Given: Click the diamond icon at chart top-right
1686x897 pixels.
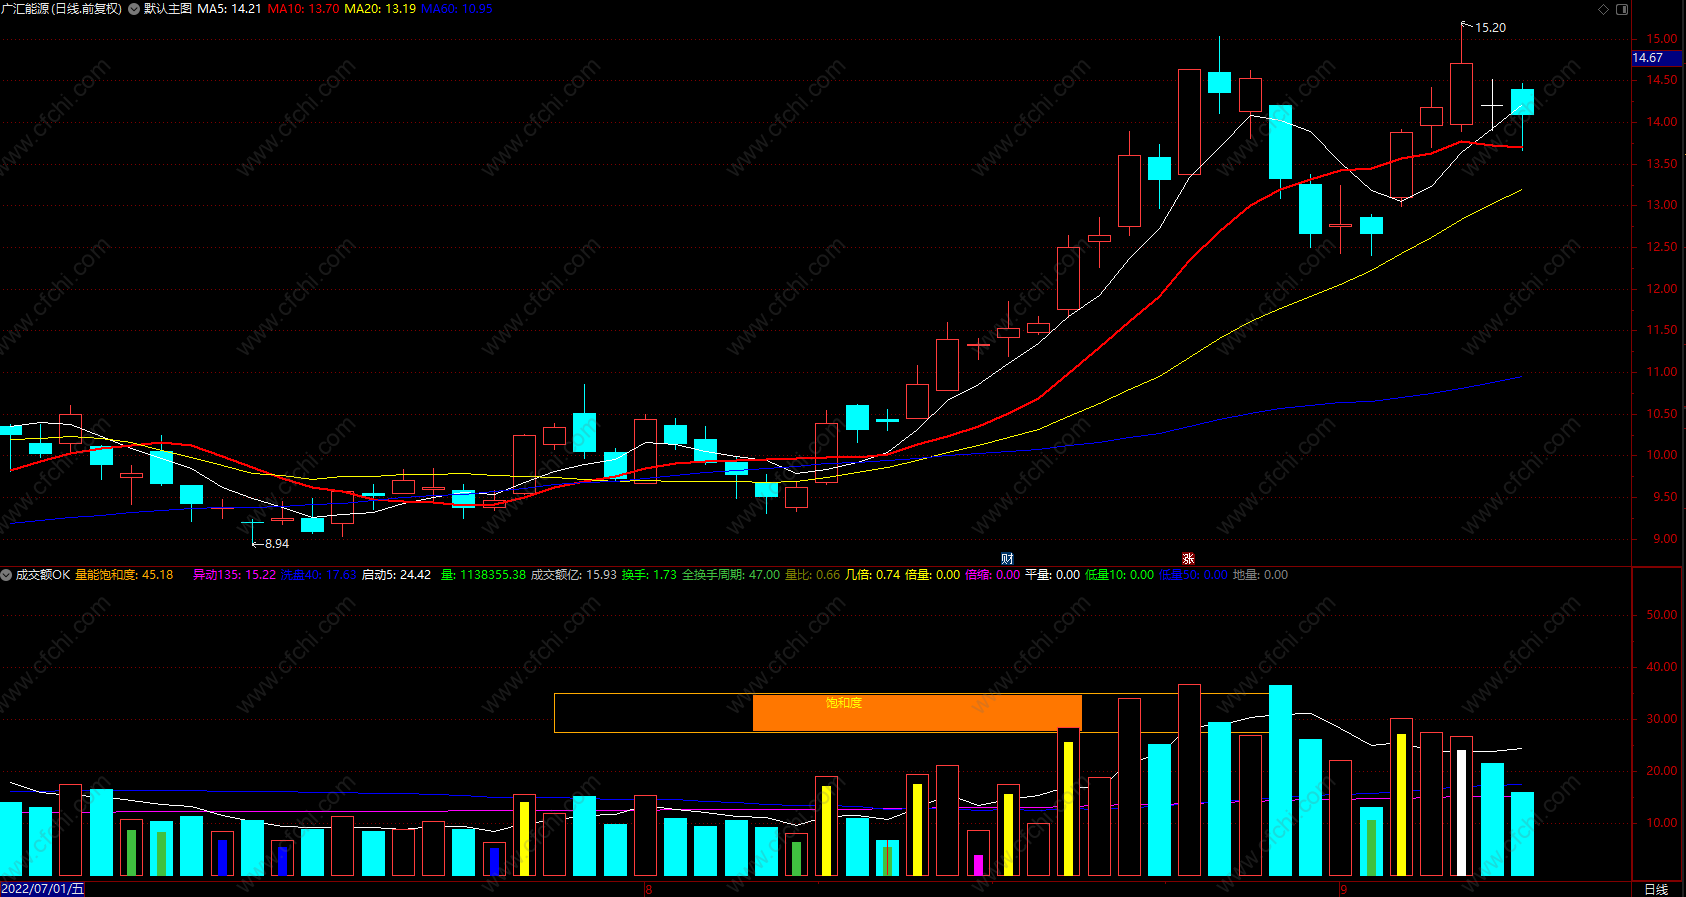Looking at the screenshot, I should pos(1603,9).
